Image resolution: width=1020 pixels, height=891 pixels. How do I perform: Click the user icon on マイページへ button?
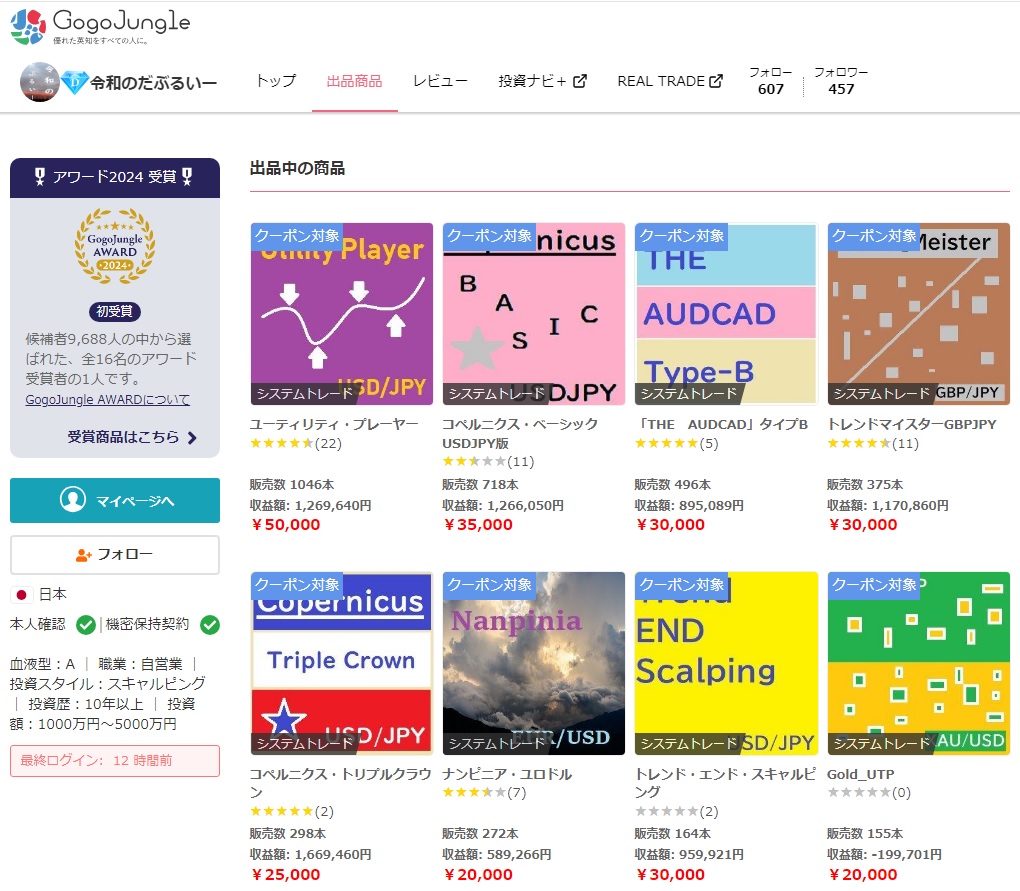click(73, 499)
